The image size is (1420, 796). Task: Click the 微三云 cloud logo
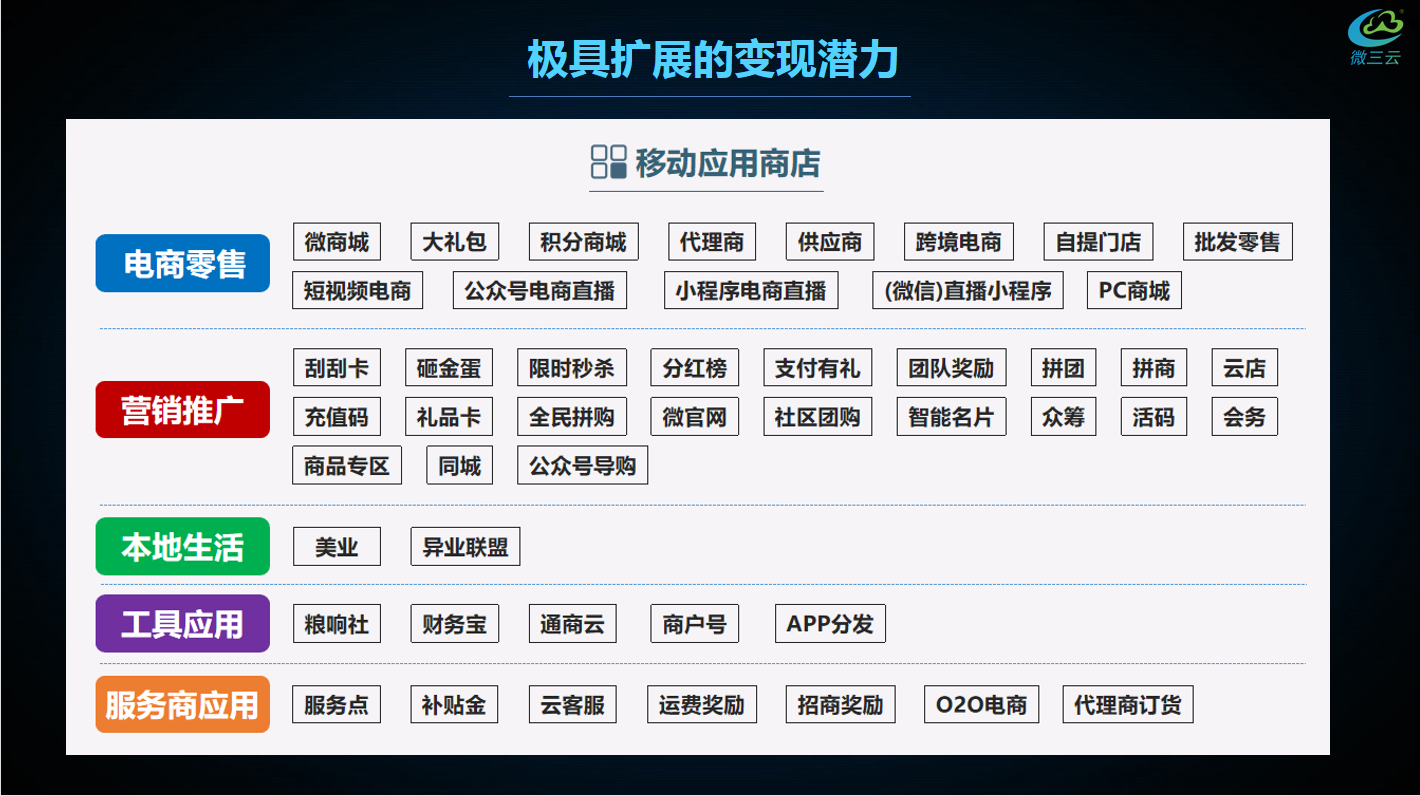point(1376,37)
